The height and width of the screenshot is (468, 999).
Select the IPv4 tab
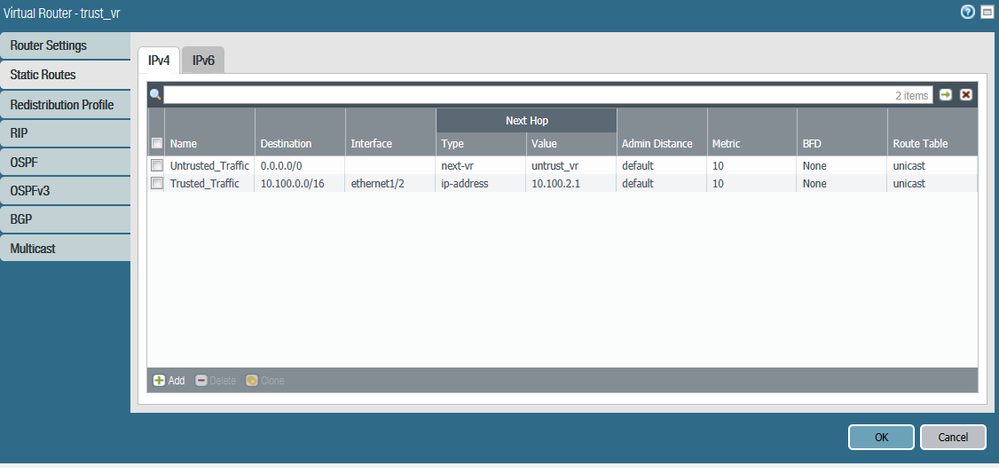(159, 60)
